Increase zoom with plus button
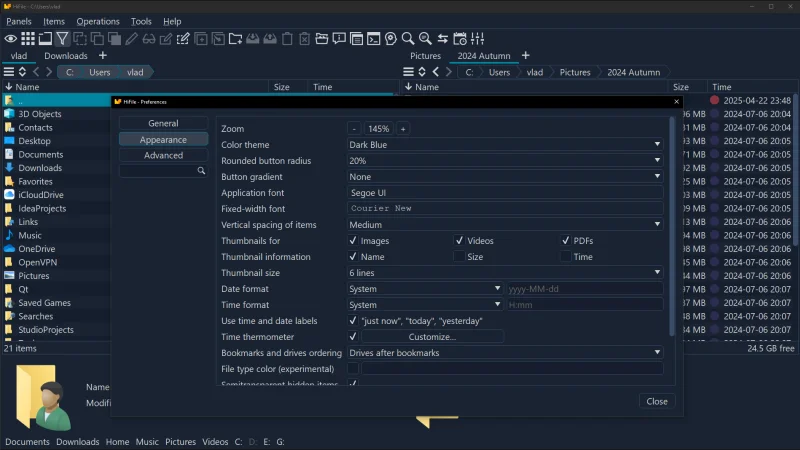This screenshot has width=800, height=450. (x=403, y=129)
